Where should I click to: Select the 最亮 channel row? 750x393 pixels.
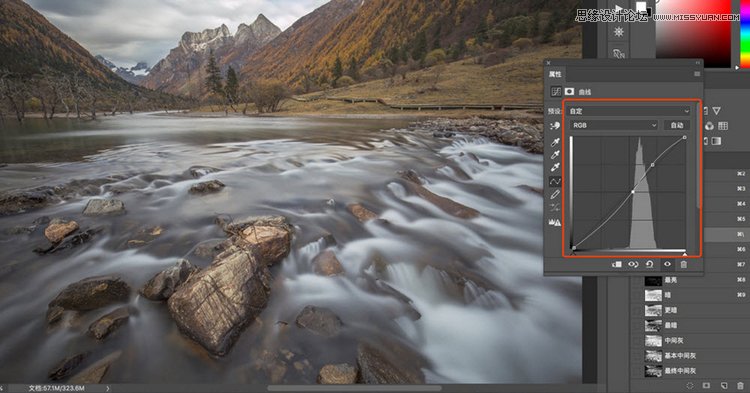pos(690,280)
